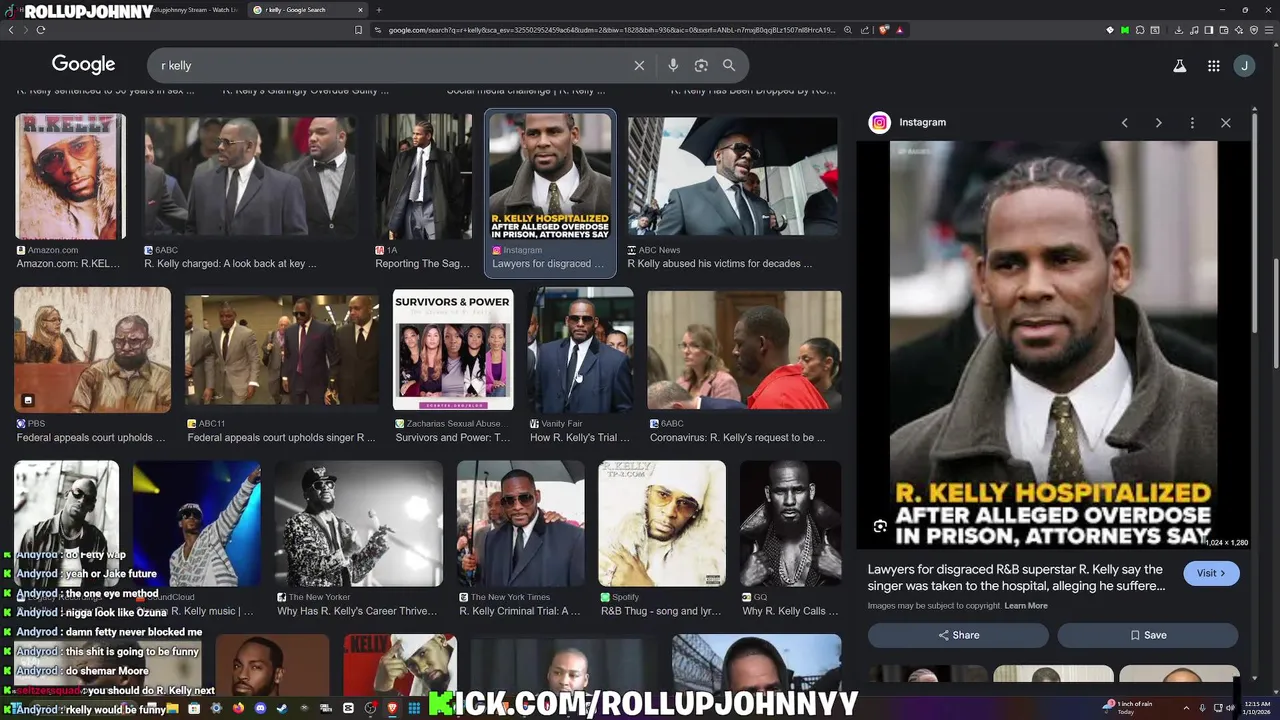Open the 6ABC R. Kelly charged image

[250, 176]
